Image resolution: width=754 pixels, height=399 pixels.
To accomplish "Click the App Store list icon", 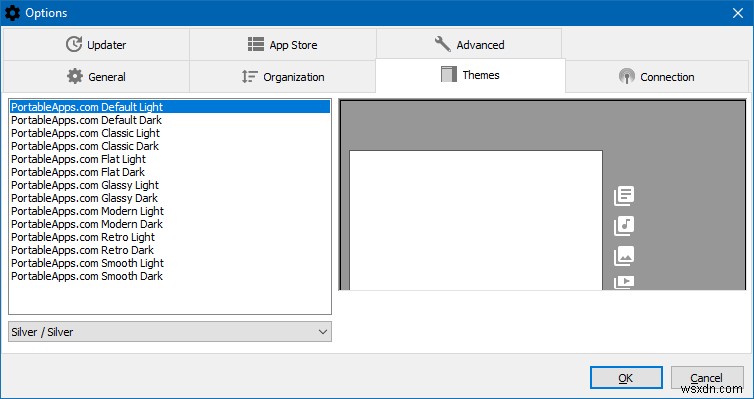I will pos(256,44).
